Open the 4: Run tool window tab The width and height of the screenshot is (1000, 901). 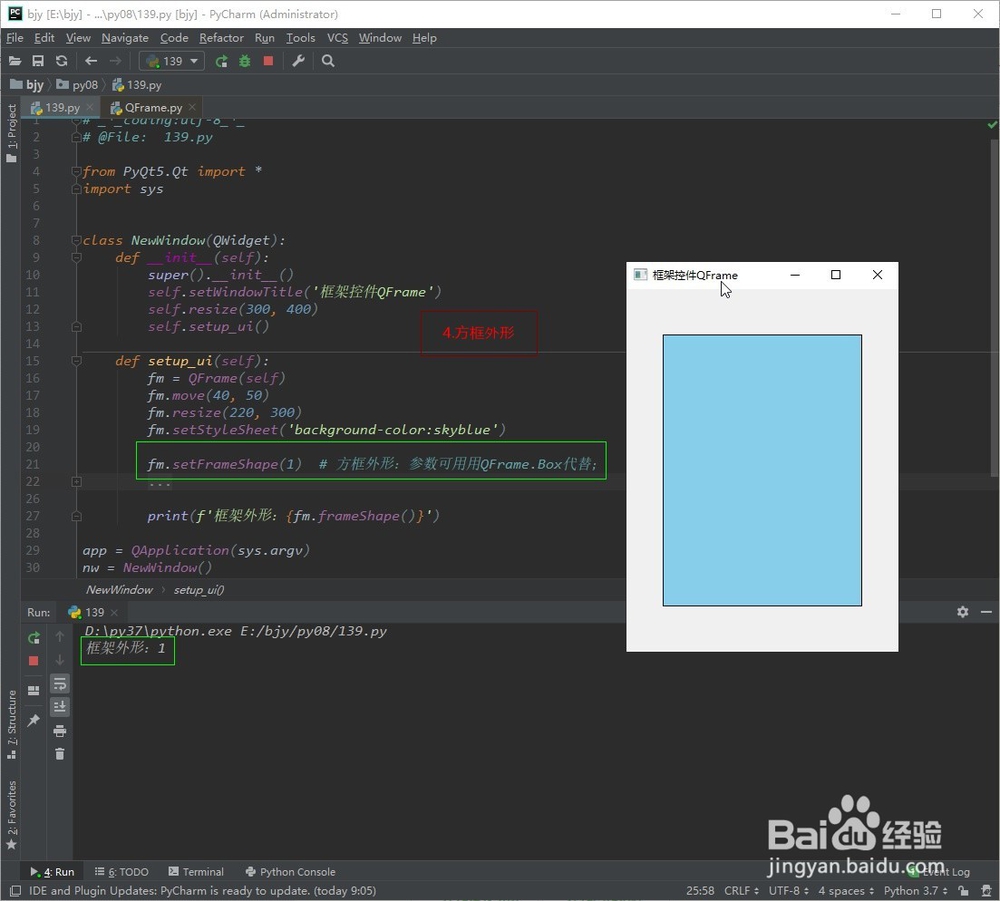(53, 872)
